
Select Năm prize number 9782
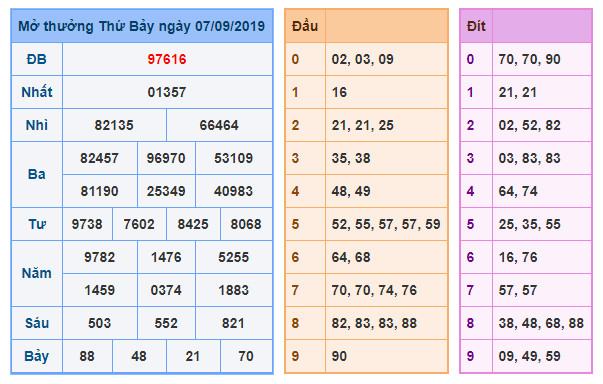pos(100,258)
